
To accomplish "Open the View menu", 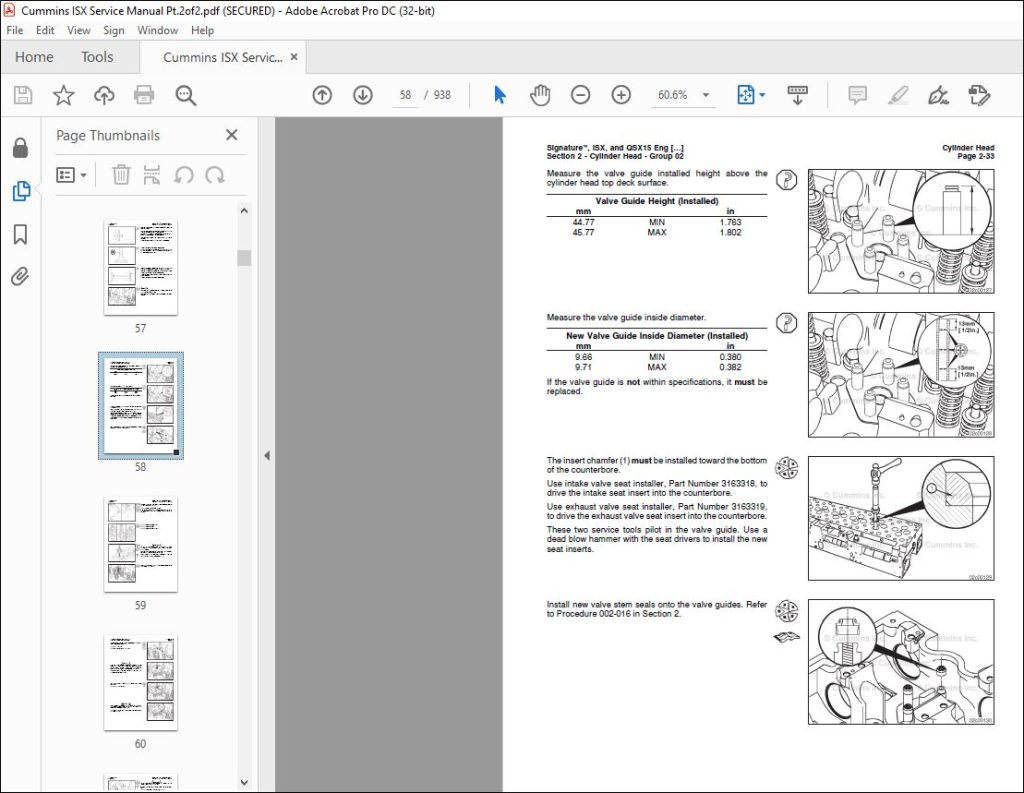I will pyautogui.click(x=78, y=30).
